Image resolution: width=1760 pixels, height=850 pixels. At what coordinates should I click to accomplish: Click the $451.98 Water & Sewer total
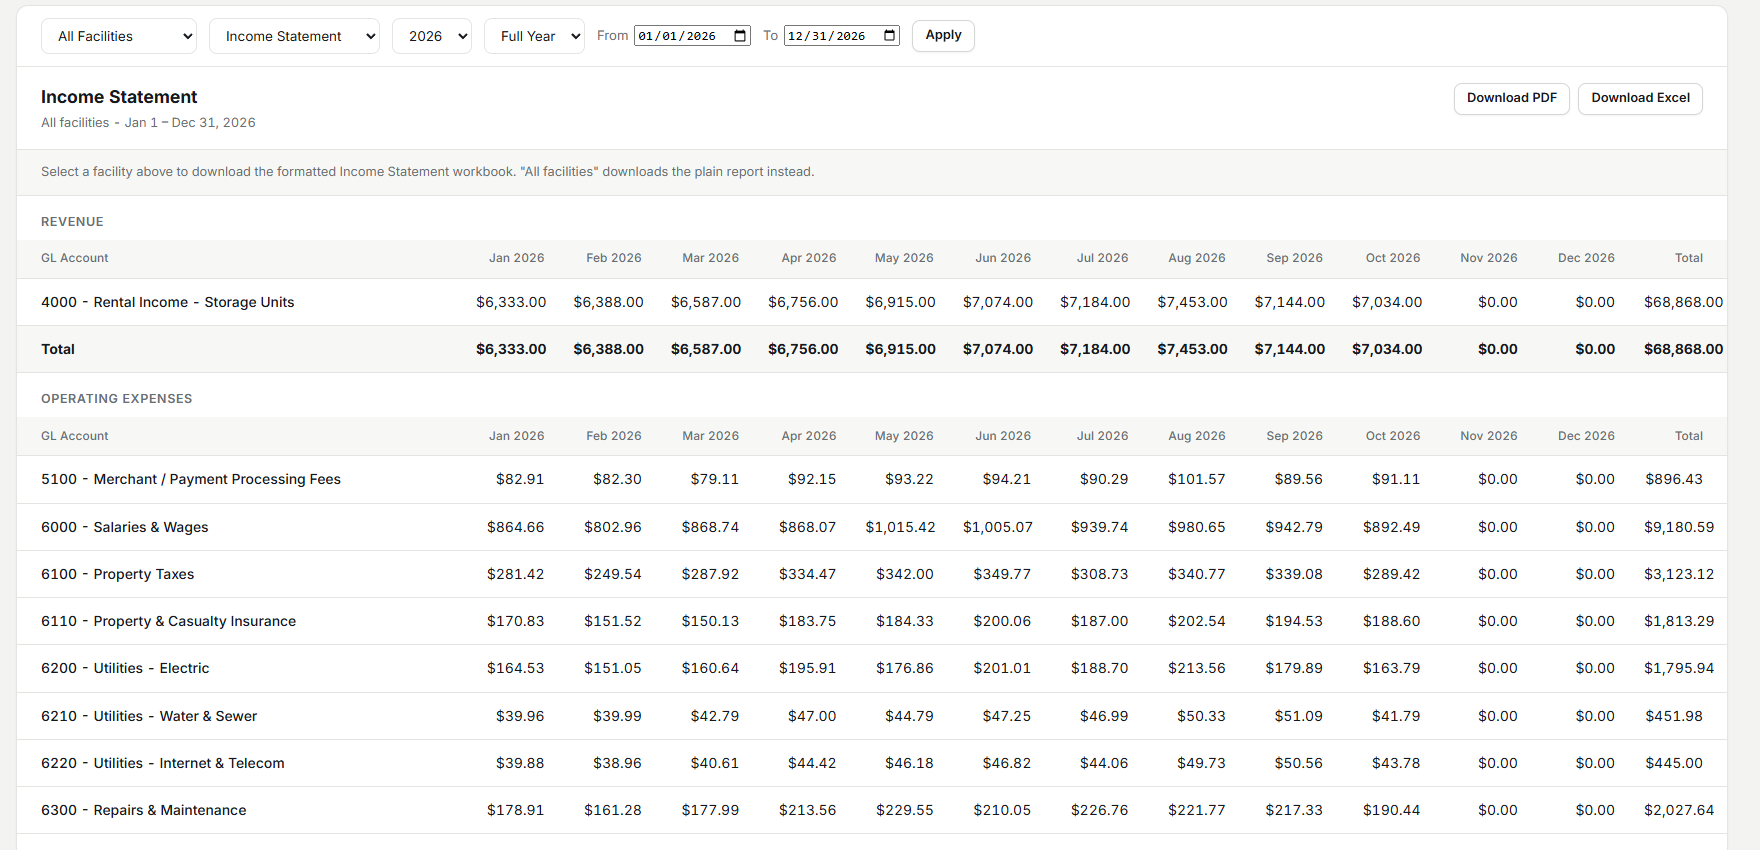(1674, 716)
